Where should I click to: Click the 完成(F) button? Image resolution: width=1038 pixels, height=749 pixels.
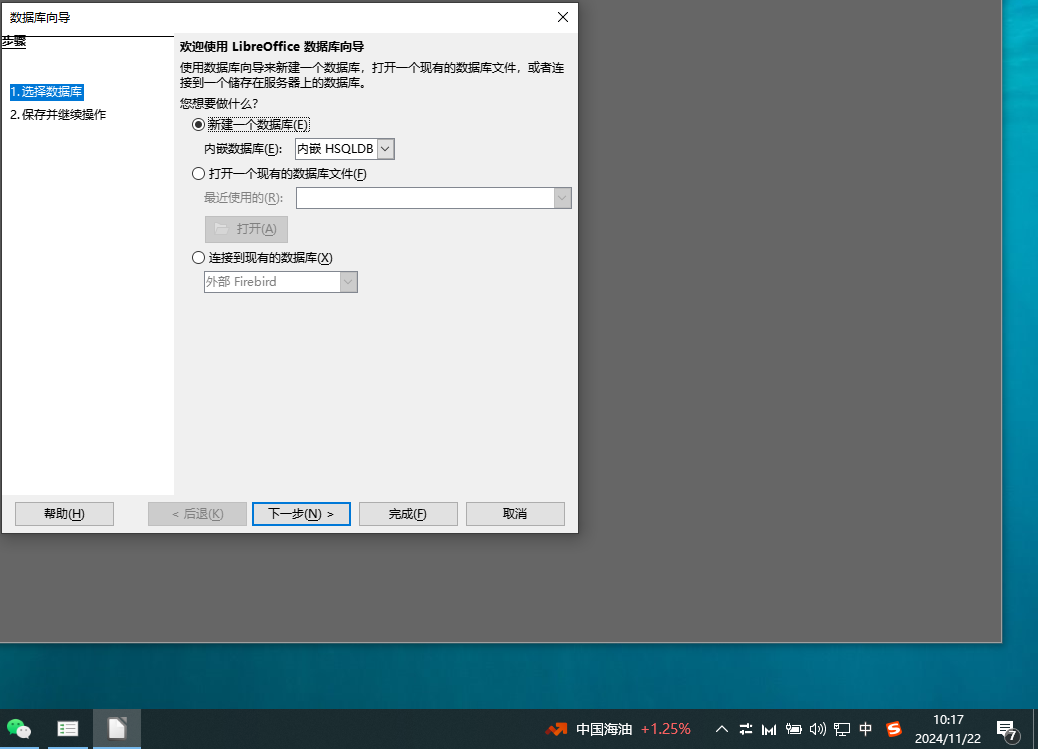click(408, 514)
